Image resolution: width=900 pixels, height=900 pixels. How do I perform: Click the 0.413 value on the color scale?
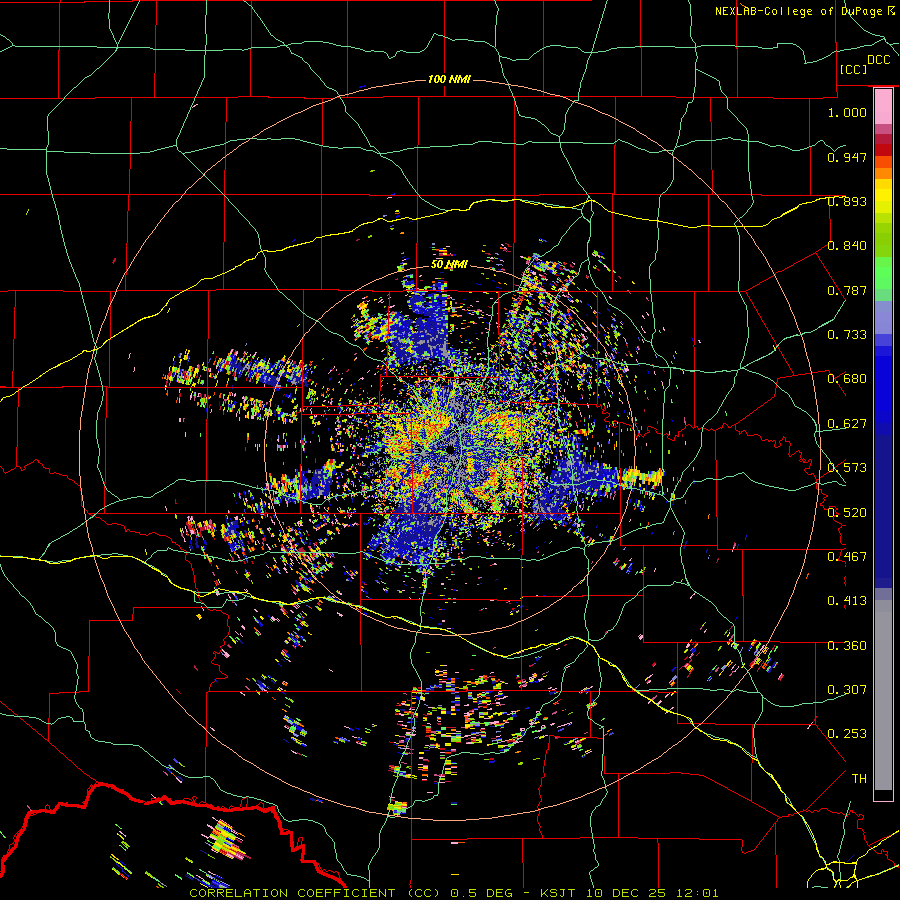pos(847,601)
